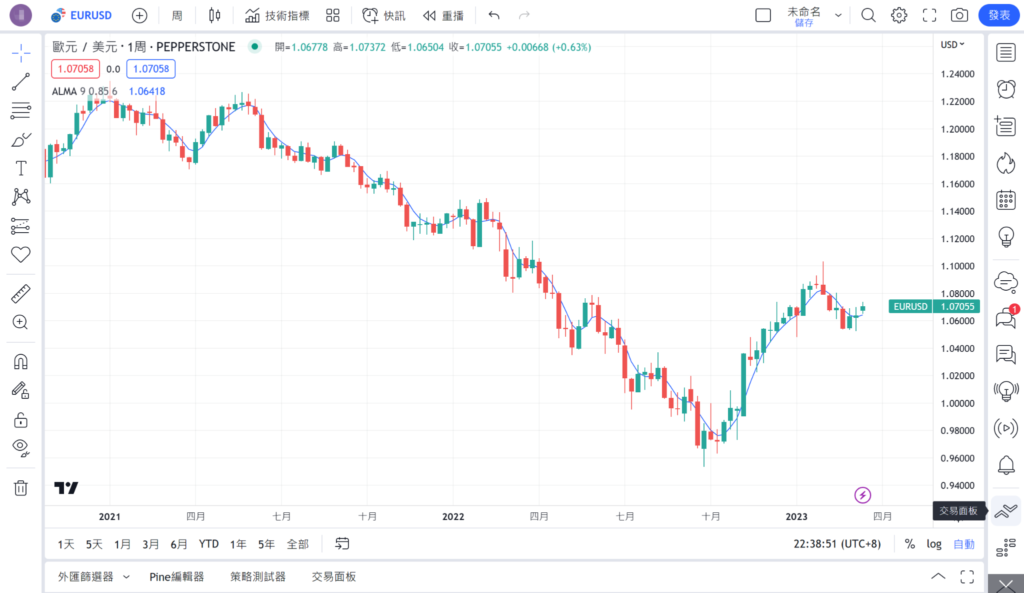Viewport: 1024px width, 593px height.
Task: Take a chart snapshot with camera icon
Action: (x=959, y=15)
